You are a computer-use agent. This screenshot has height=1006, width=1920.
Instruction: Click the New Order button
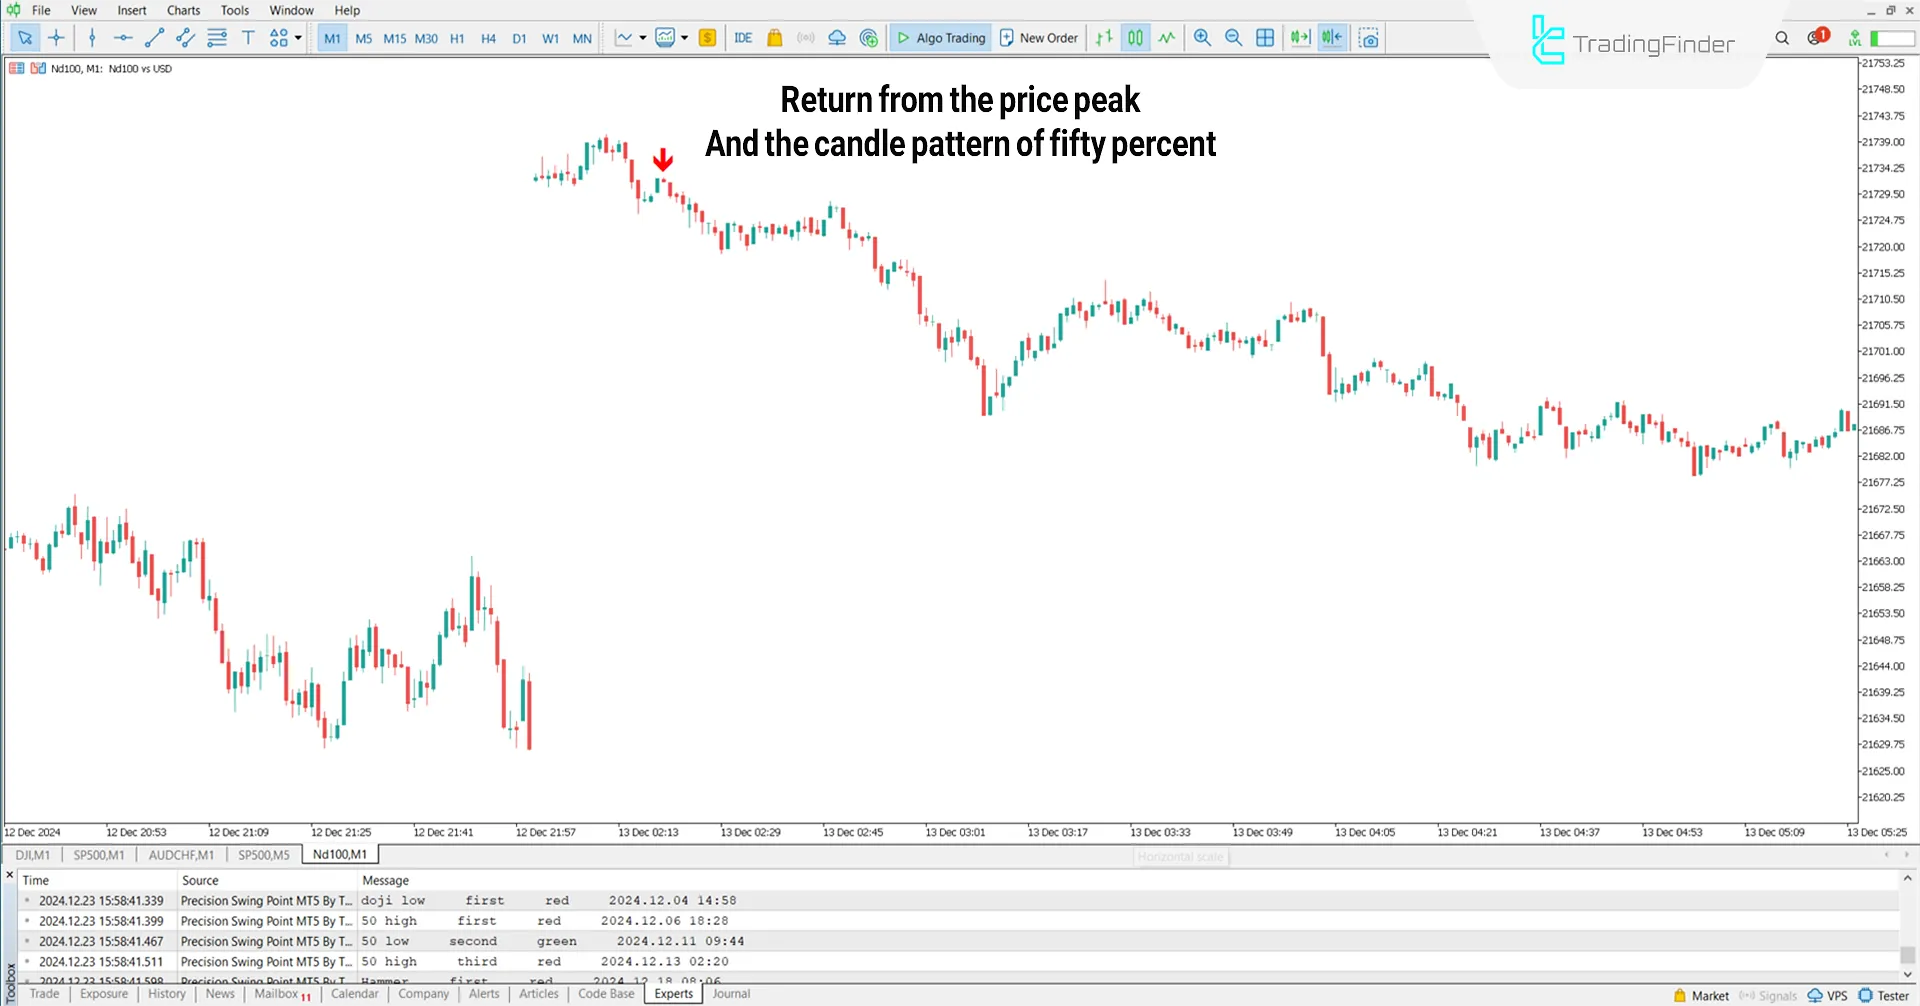tap(1038, 38)
